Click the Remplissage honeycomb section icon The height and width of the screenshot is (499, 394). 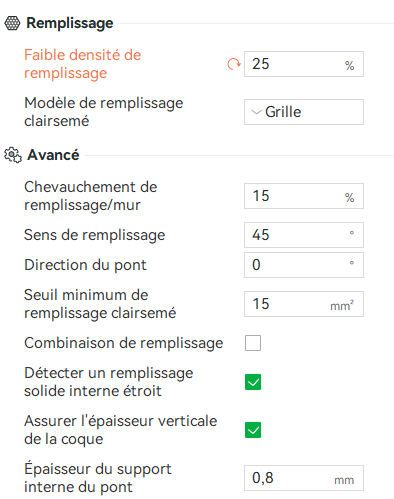point(12,23)
